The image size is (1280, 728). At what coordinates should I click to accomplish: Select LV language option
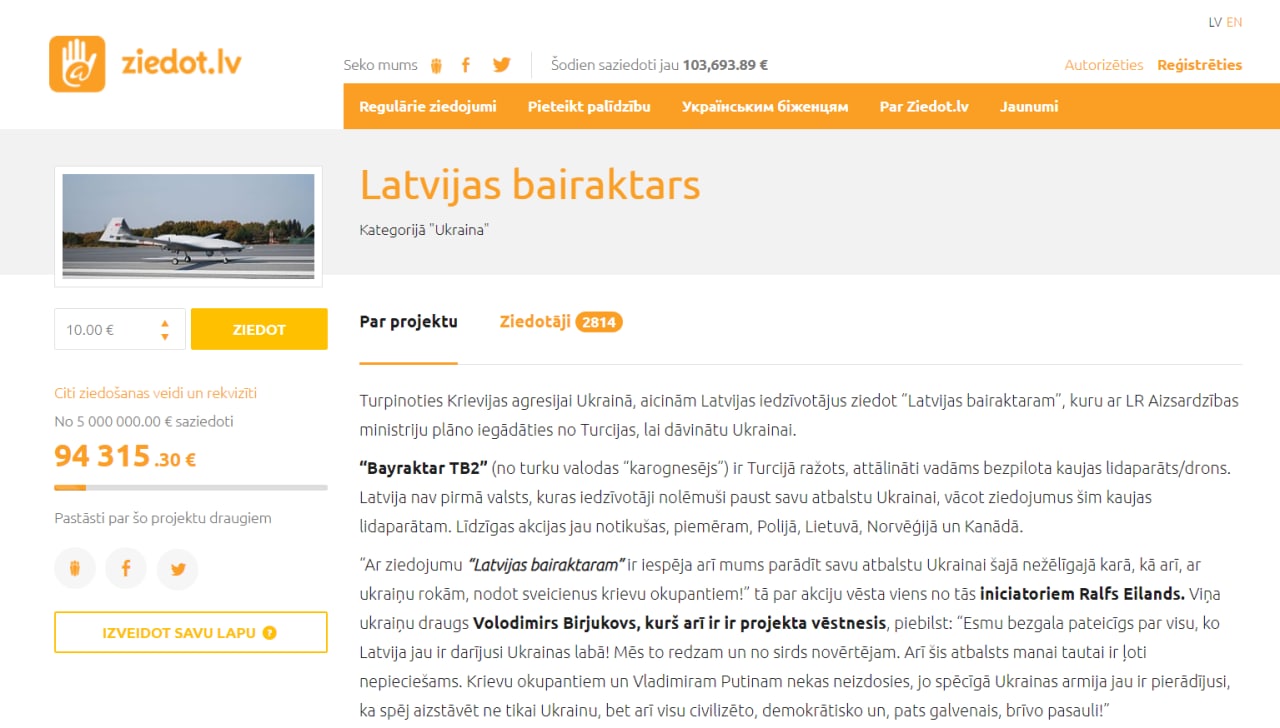[x=1214, y=22]
